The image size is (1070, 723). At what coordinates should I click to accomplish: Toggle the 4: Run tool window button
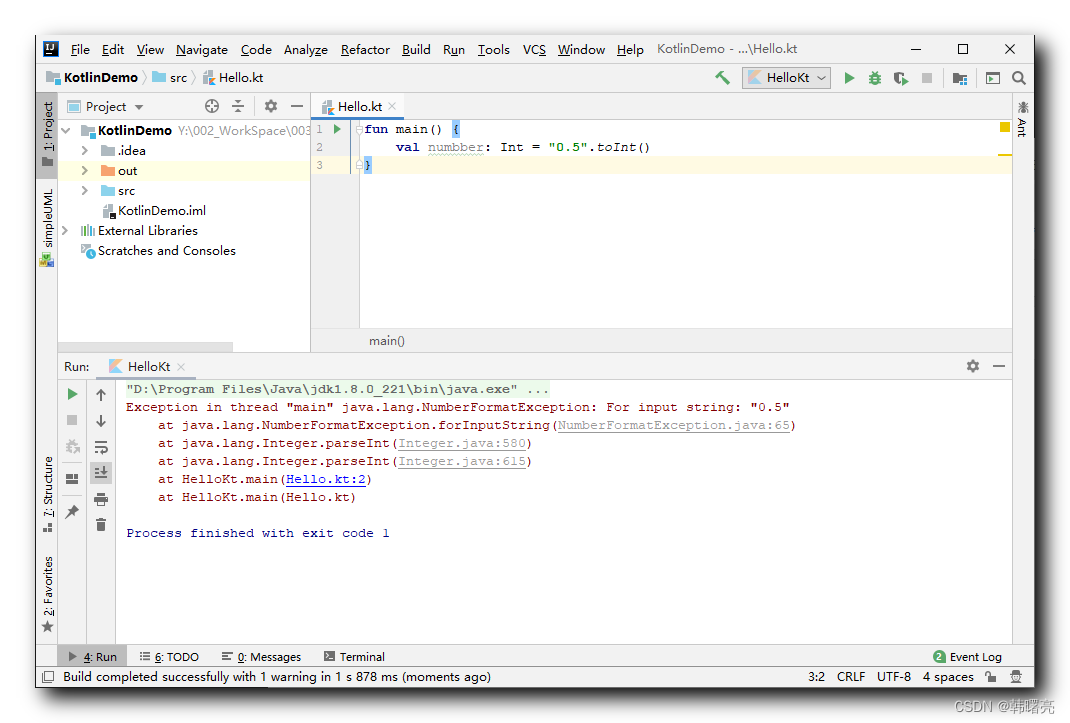[x=92, y=657]
